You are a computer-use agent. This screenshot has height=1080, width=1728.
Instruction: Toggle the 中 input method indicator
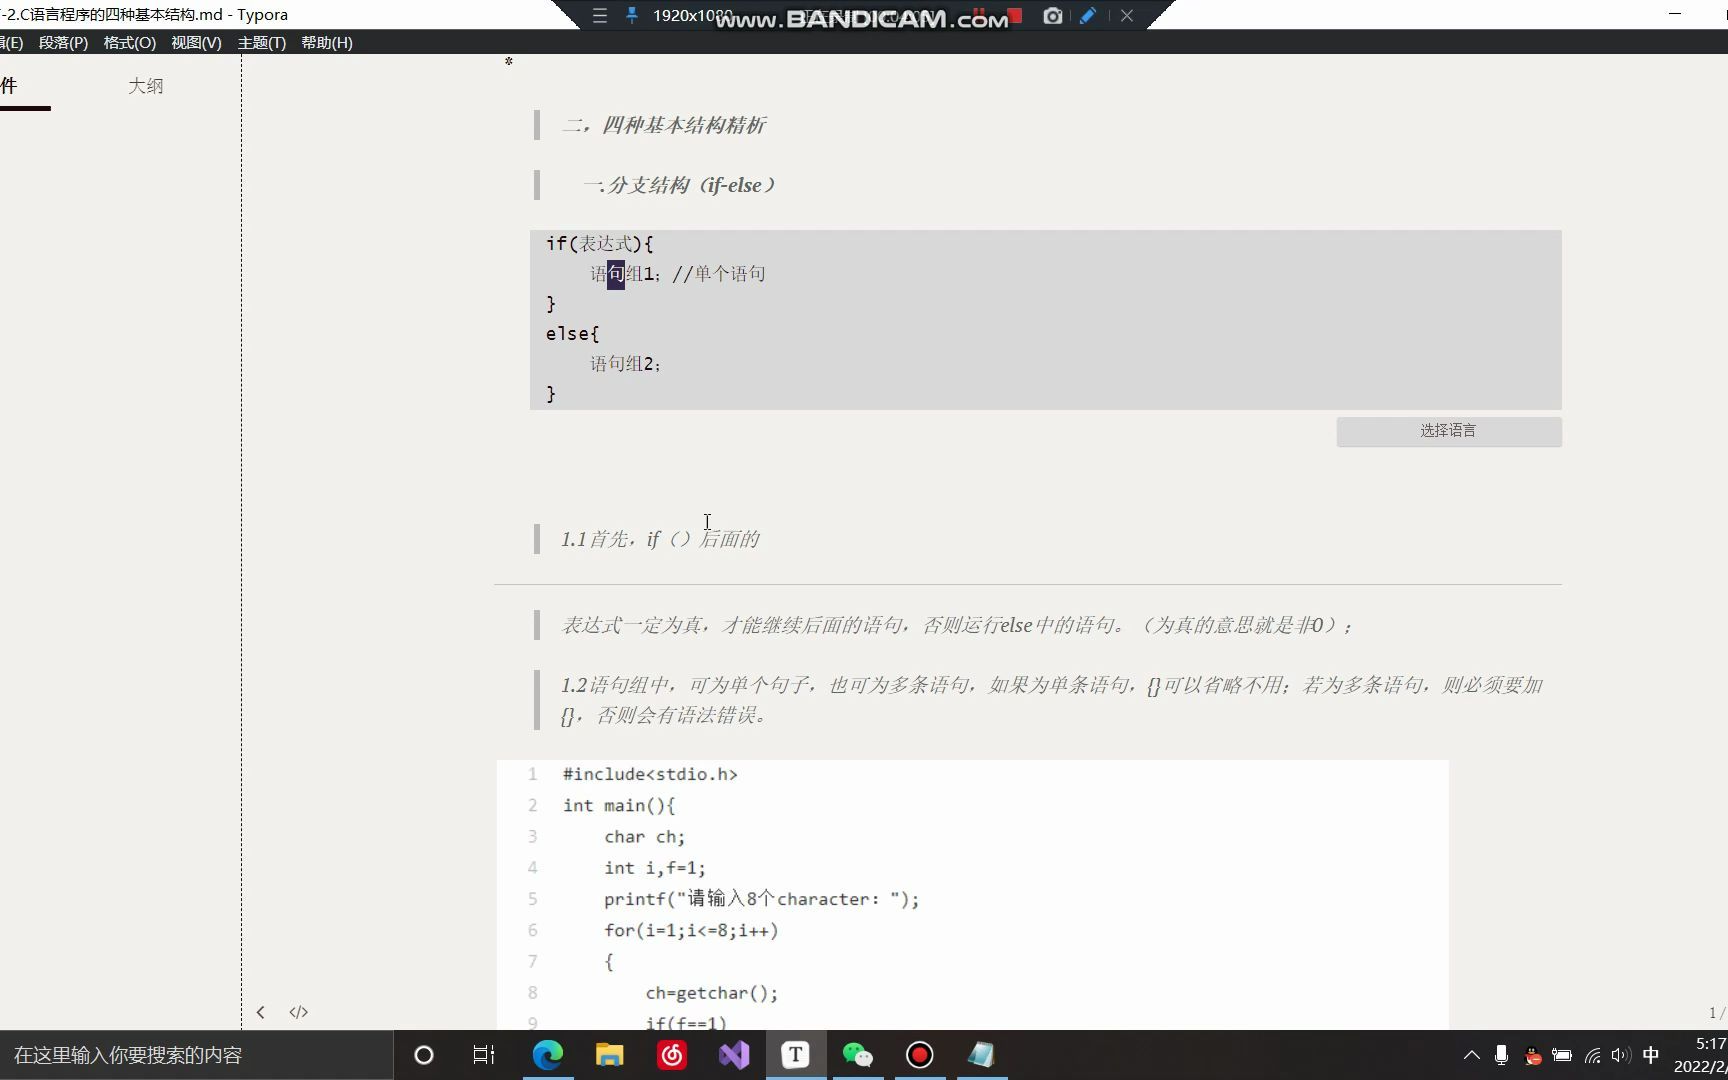(1651, 1055)
